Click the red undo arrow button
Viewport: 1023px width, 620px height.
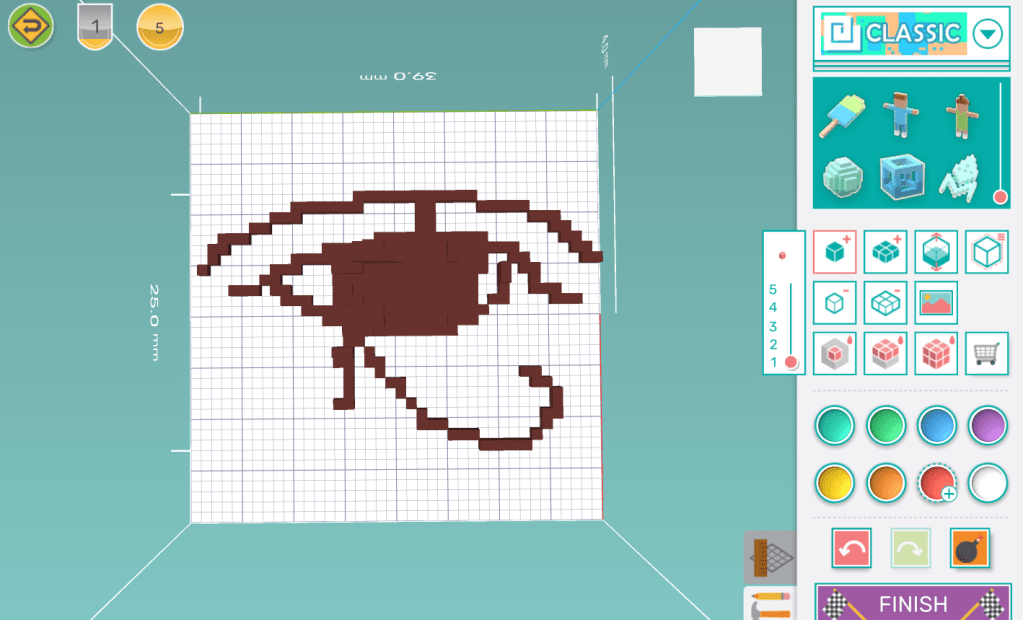851,548
